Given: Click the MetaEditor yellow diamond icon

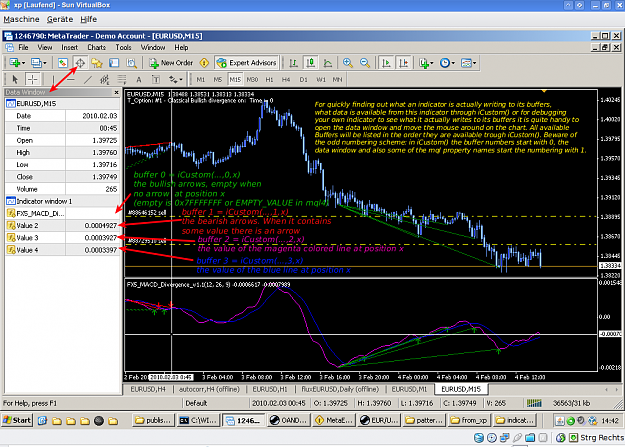Looking at the screenshot, I should pyautogui.click(x=204, y=63).
